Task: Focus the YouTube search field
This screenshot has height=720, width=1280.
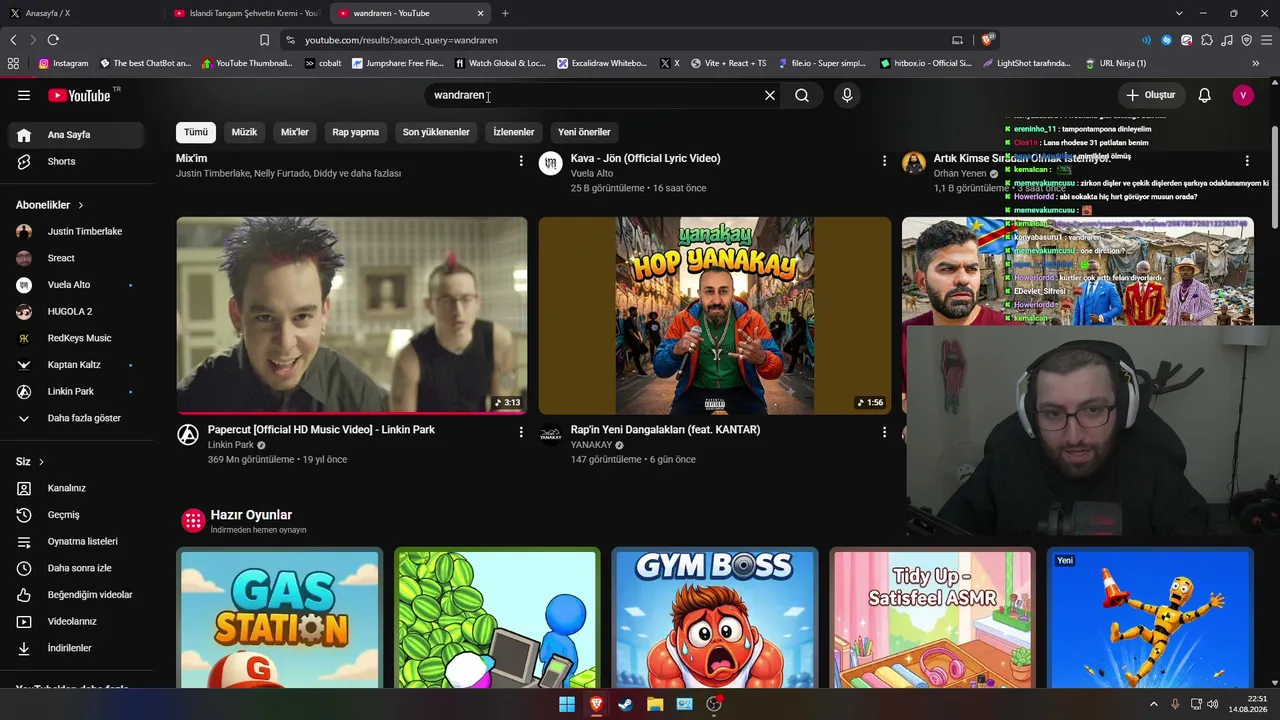Action: (x=595, y=95)
